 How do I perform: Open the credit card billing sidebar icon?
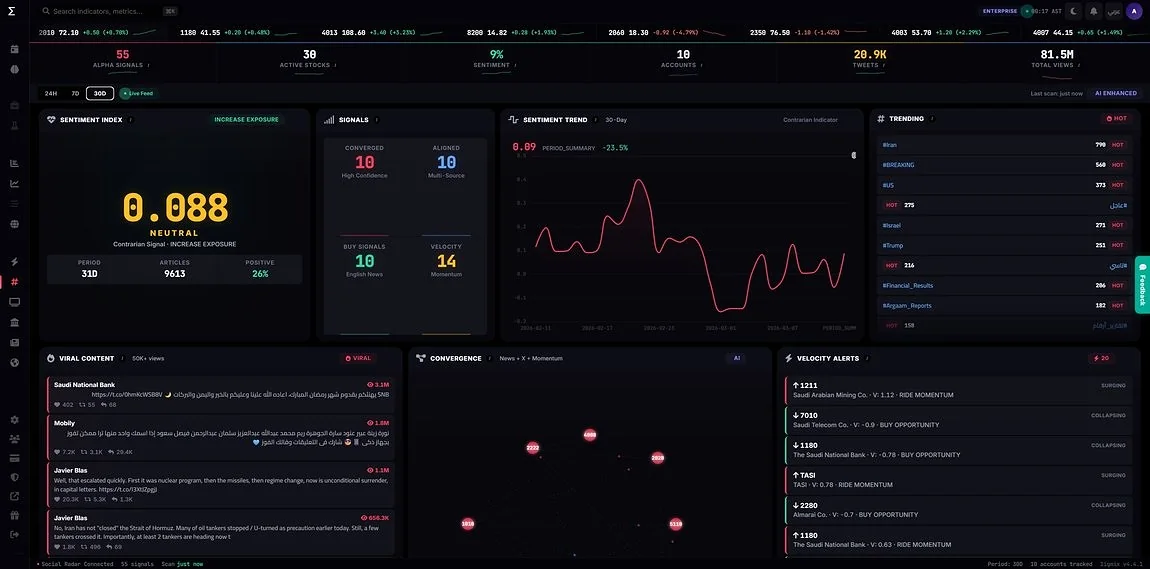pos(15,458)
